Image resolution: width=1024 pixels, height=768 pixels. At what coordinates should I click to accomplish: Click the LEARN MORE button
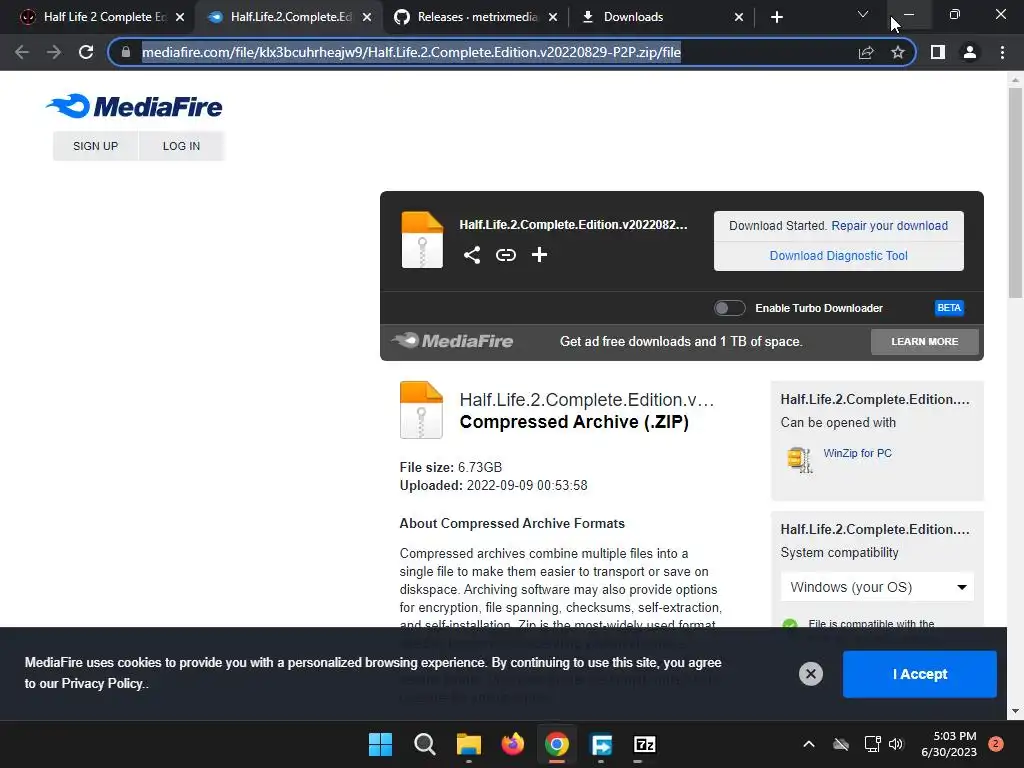925,342
